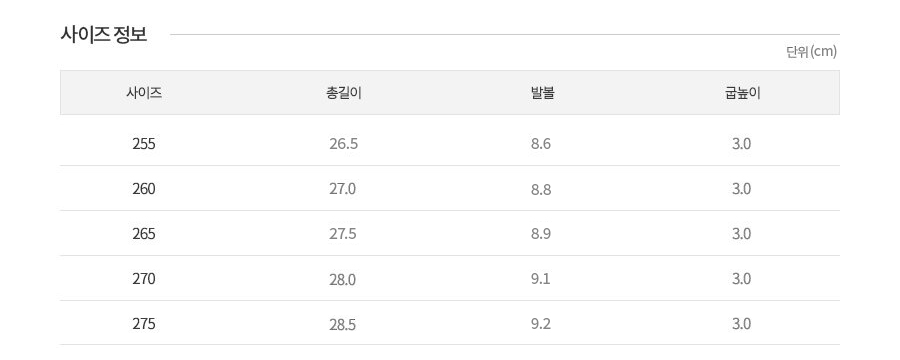Click total length value 26.5
Viewport: 900px width, 360px height.
pos(343,144)
